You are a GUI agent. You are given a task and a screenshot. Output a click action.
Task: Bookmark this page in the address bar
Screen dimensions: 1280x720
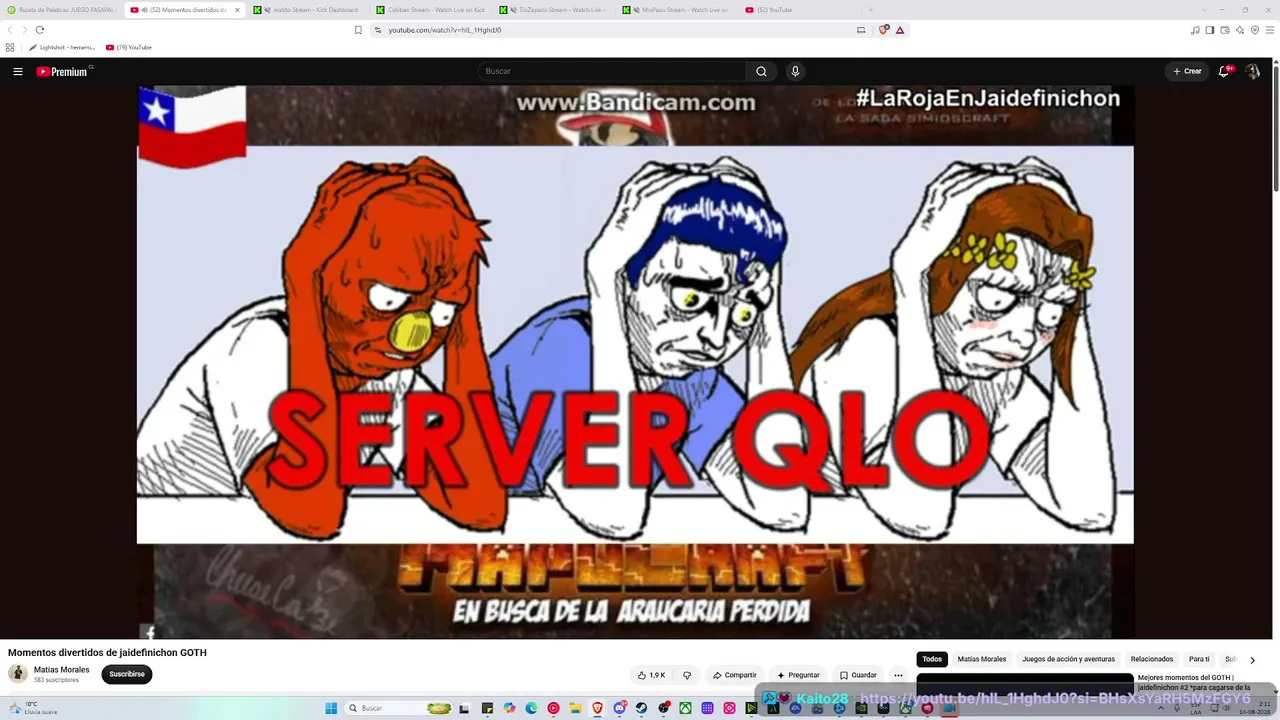[x=358, y=30]
